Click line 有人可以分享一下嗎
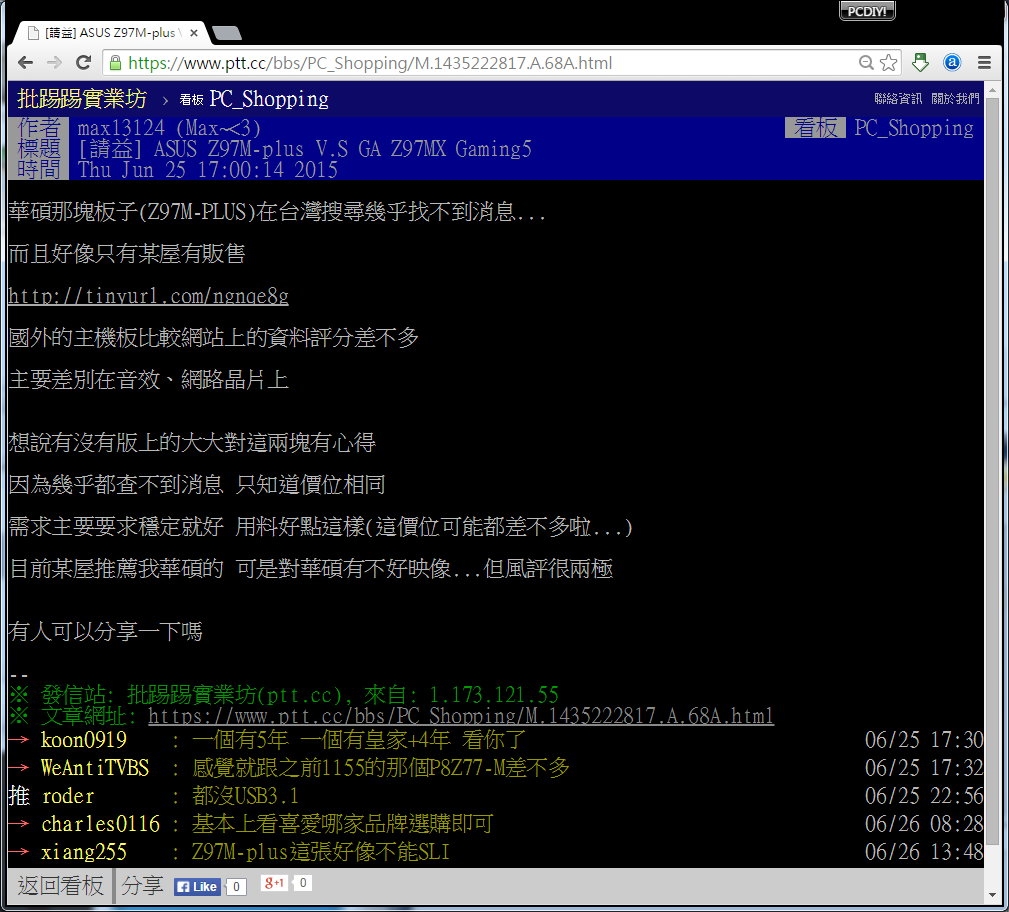The height and width of the screenshot is (912, 1009). click(106, 631)
